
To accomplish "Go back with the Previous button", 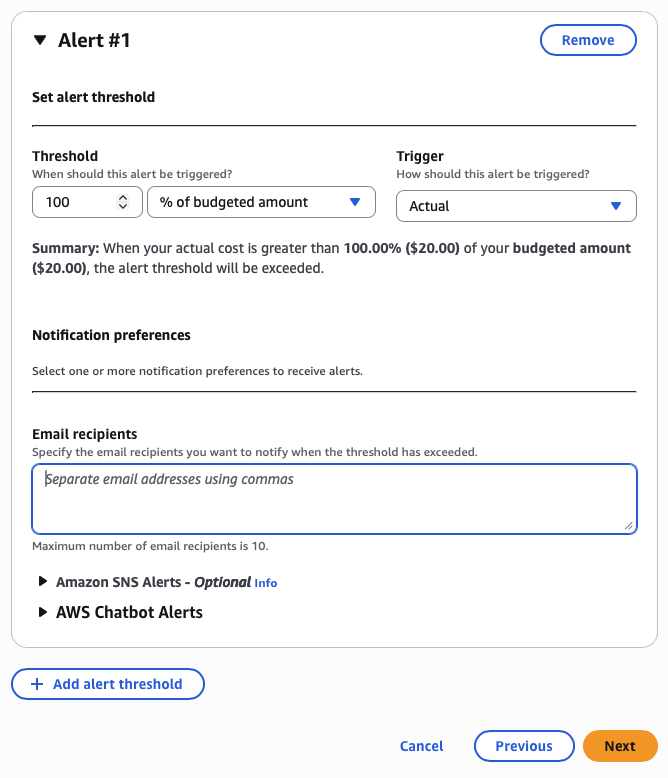I will point(524,746).
